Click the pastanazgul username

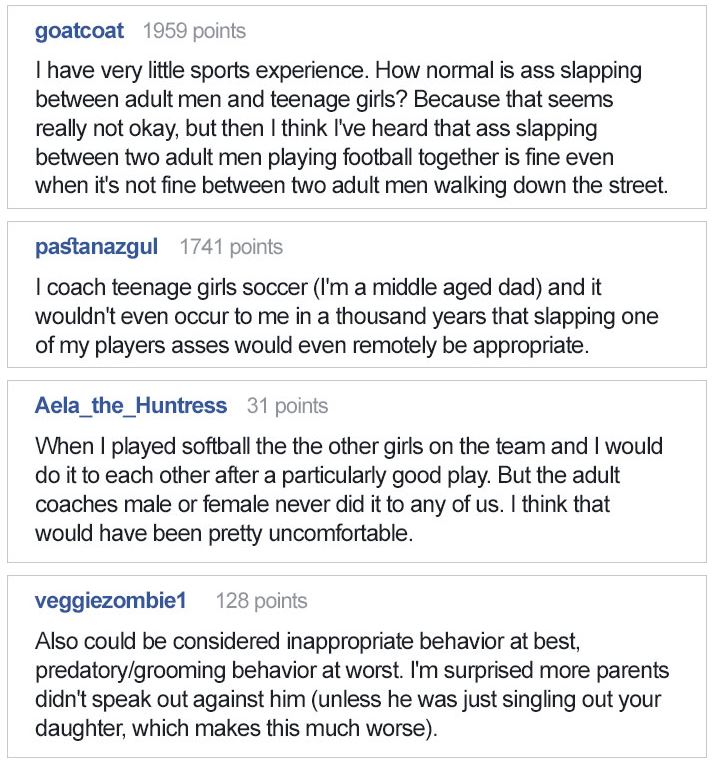tap(96, 247)
